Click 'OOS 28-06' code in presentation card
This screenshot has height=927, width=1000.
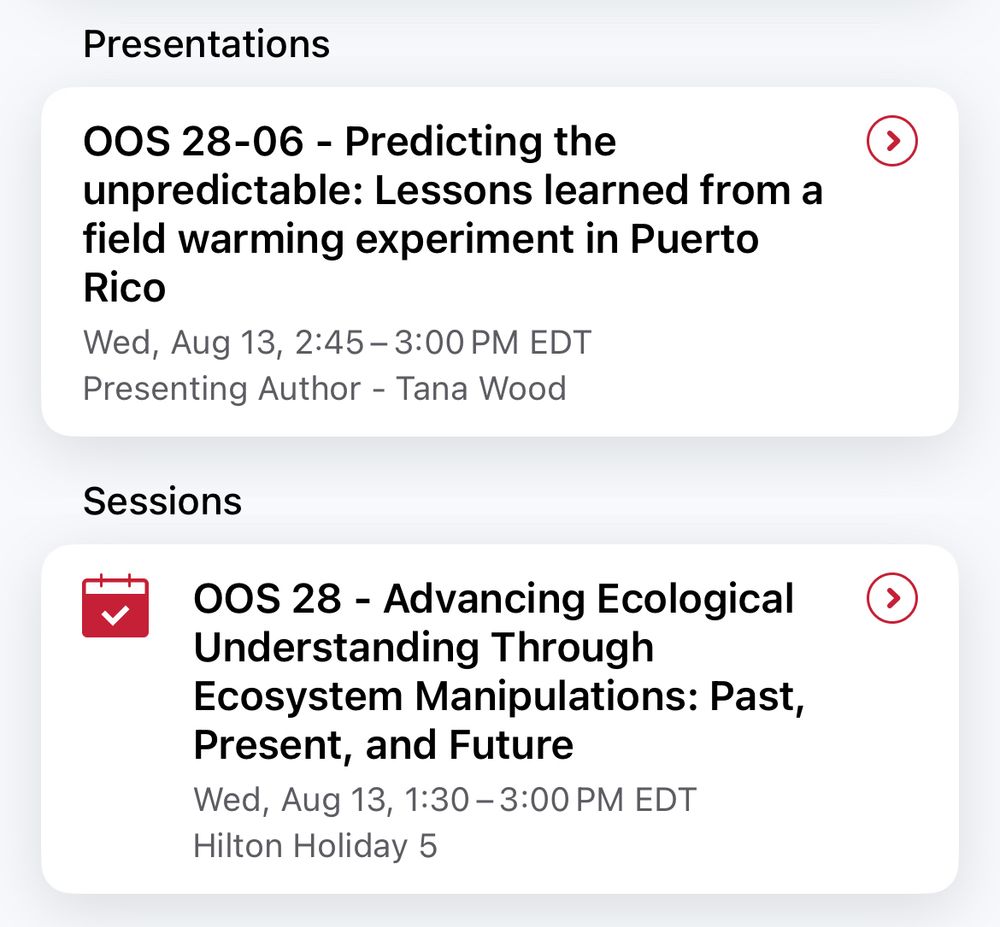[193, 141]
